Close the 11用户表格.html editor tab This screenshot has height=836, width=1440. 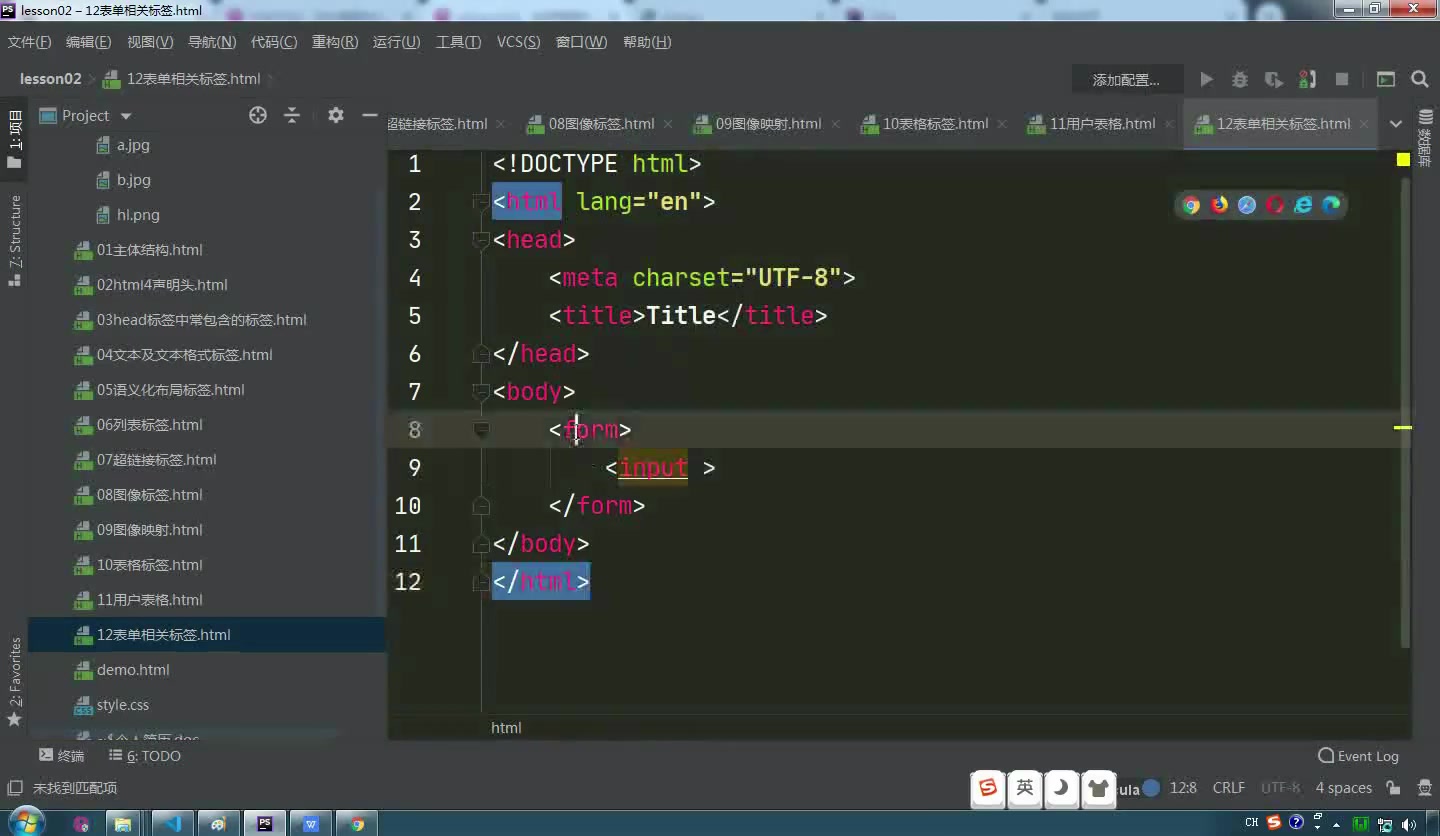pos(1169,125)
